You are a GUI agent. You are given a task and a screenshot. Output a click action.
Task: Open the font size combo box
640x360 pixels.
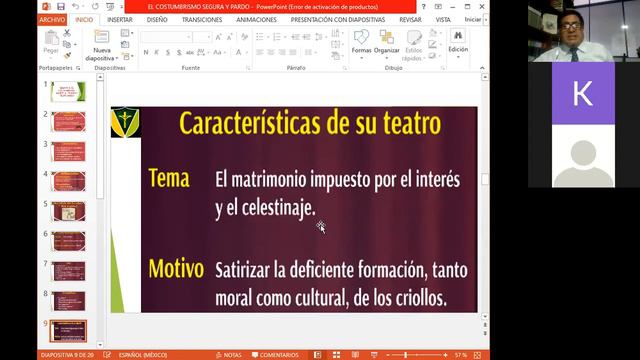pos(202,37)
